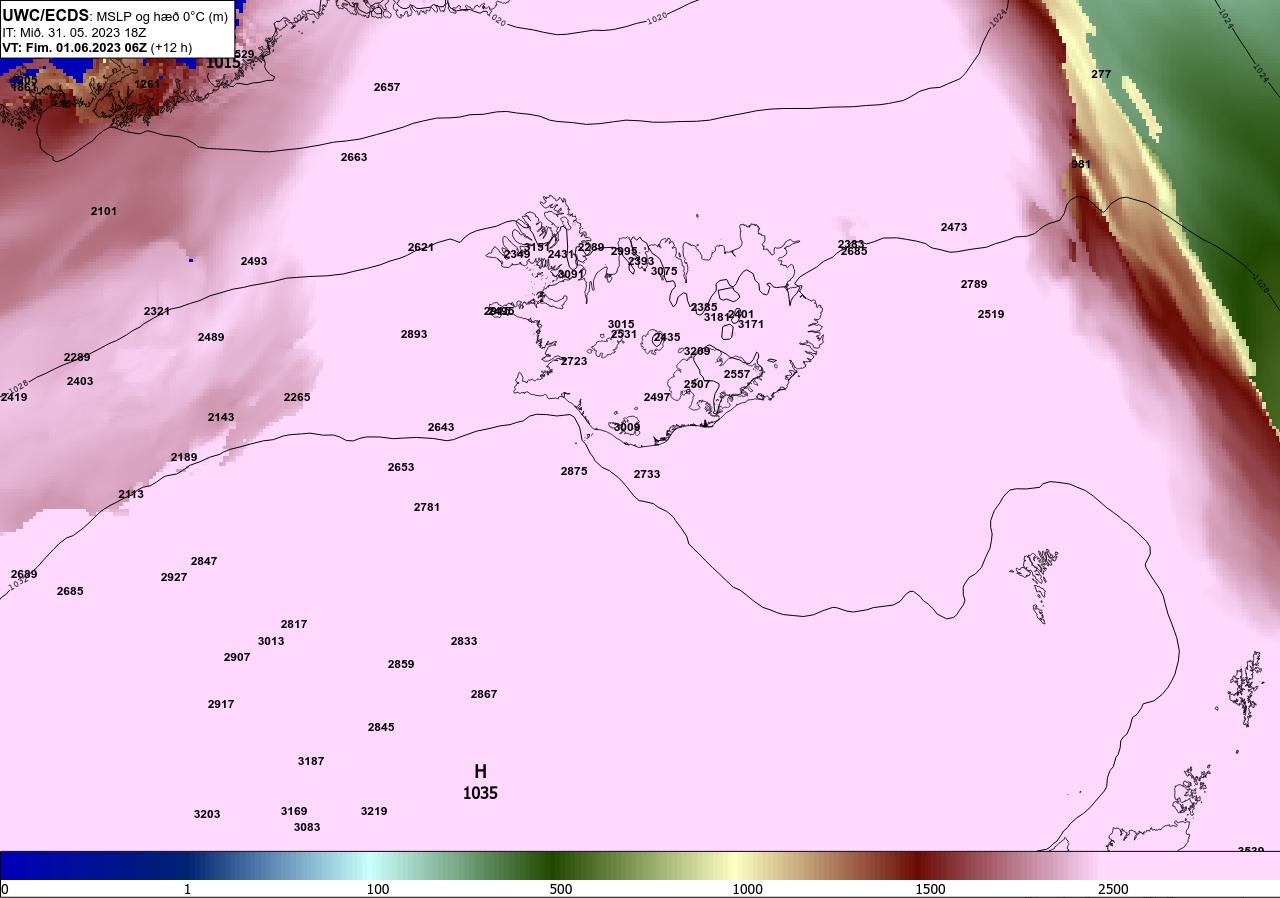Click the value 2403
Image resolution: width=1280 pixels, height=898 pixels.
(80, 381)
